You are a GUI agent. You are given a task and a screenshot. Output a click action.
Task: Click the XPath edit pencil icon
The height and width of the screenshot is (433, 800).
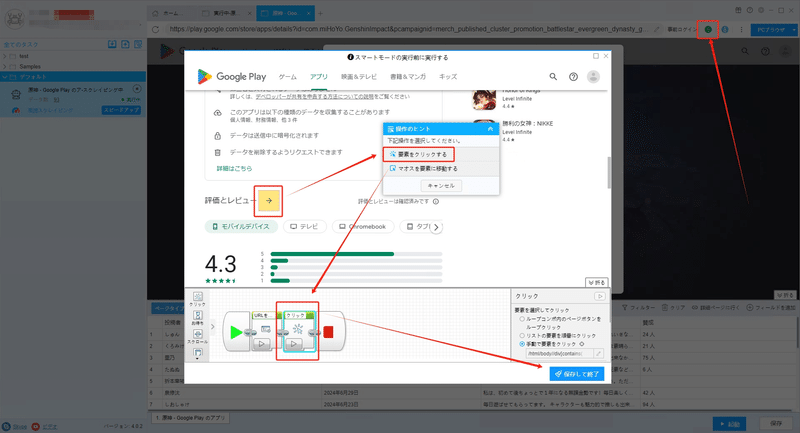[598, 353]
